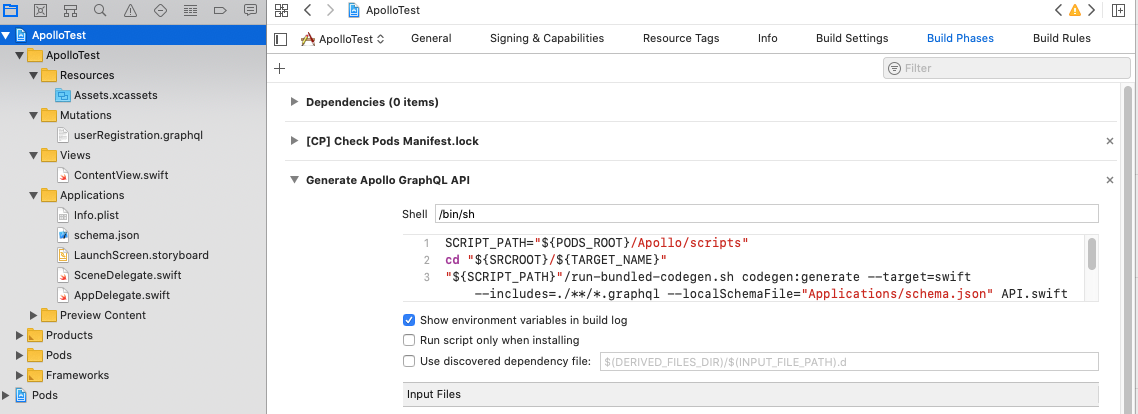Expand the Pods project at bottom
This screenshot has width=1138, height=414.
coord(6,395)
